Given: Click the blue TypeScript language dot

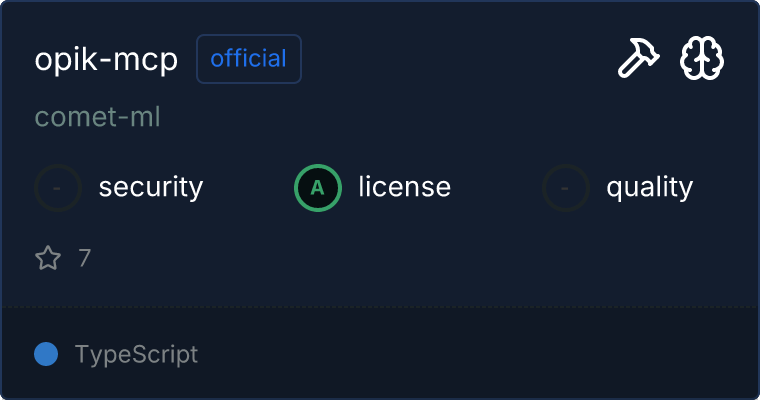Looking at the screenshot, I should click(45, 354).
